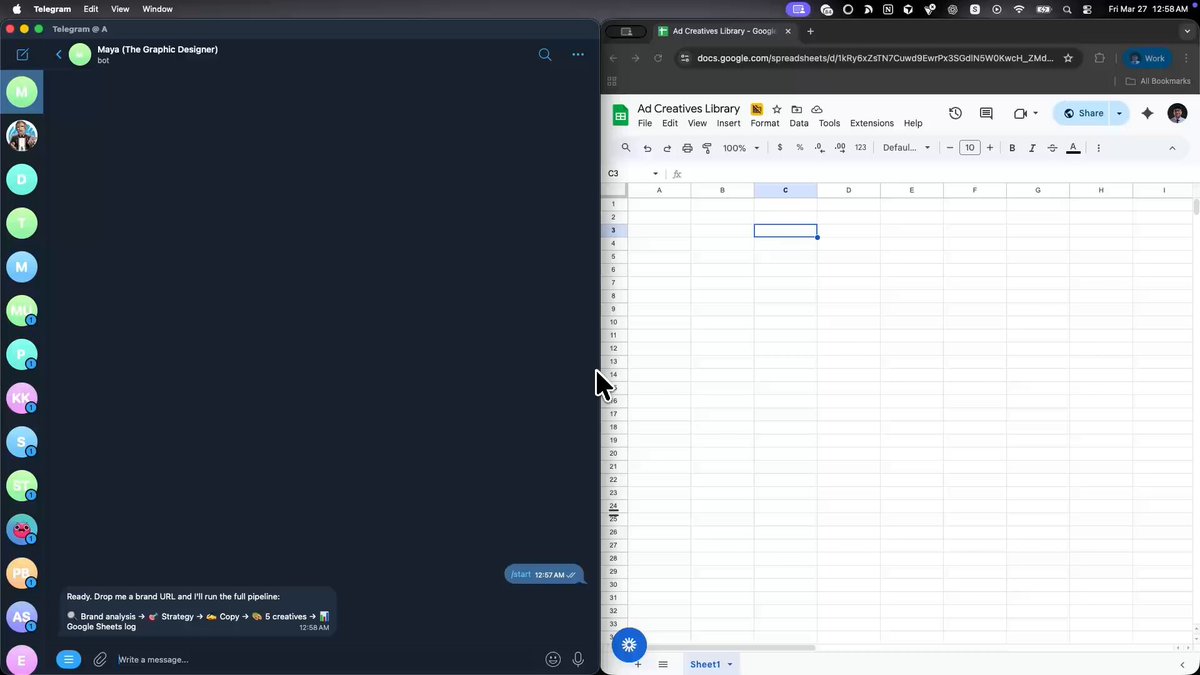Image resolution: width=1200 pixels, height=675 pixels.
Task: Attach a file using the paperclip
Action: [x=100, y=659]
